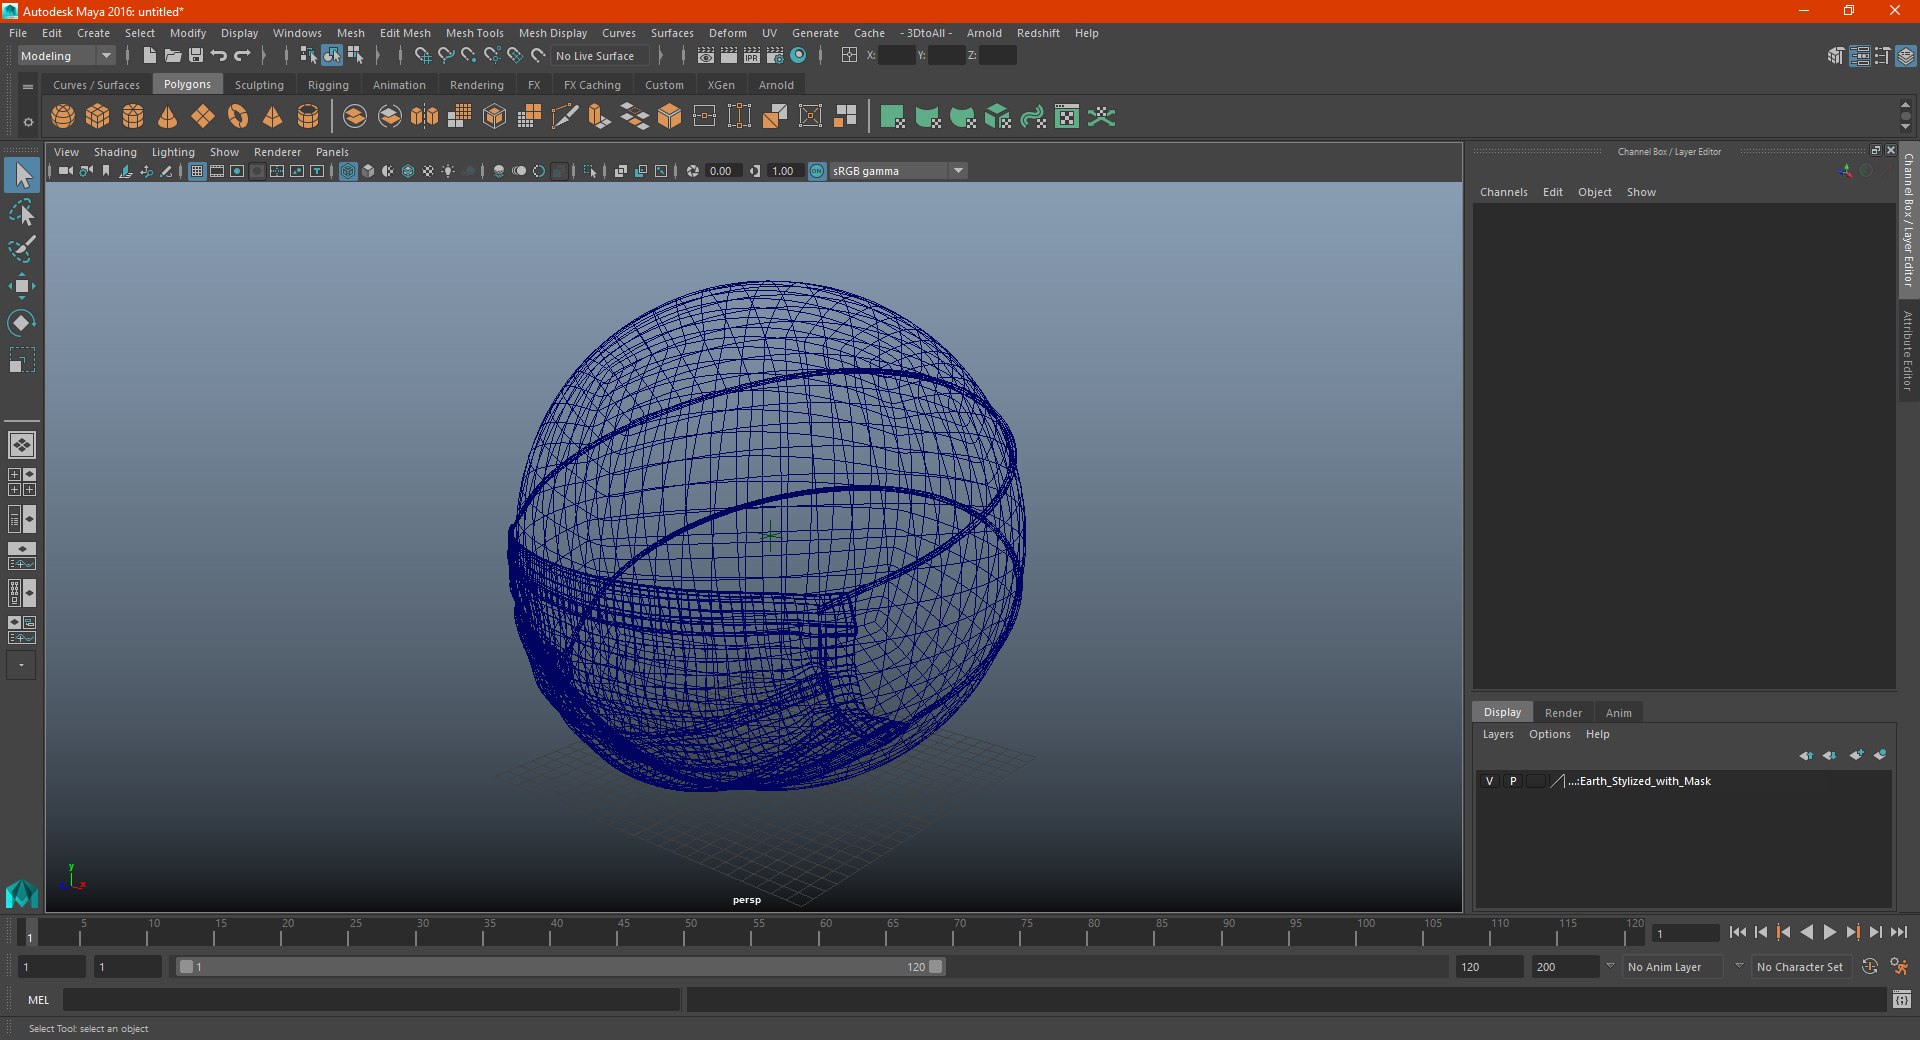Switch to the Sculpting shelf tab
This screenshot has height=1040, width=1920.
coord(259,85)
